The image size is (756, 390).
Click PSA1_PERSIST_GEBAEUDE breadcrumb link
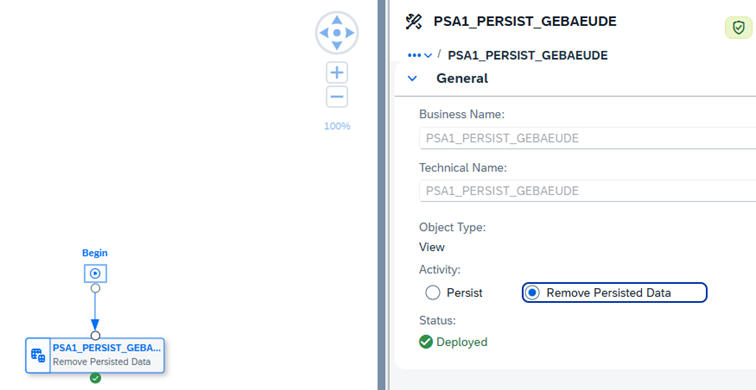point(527,55)
